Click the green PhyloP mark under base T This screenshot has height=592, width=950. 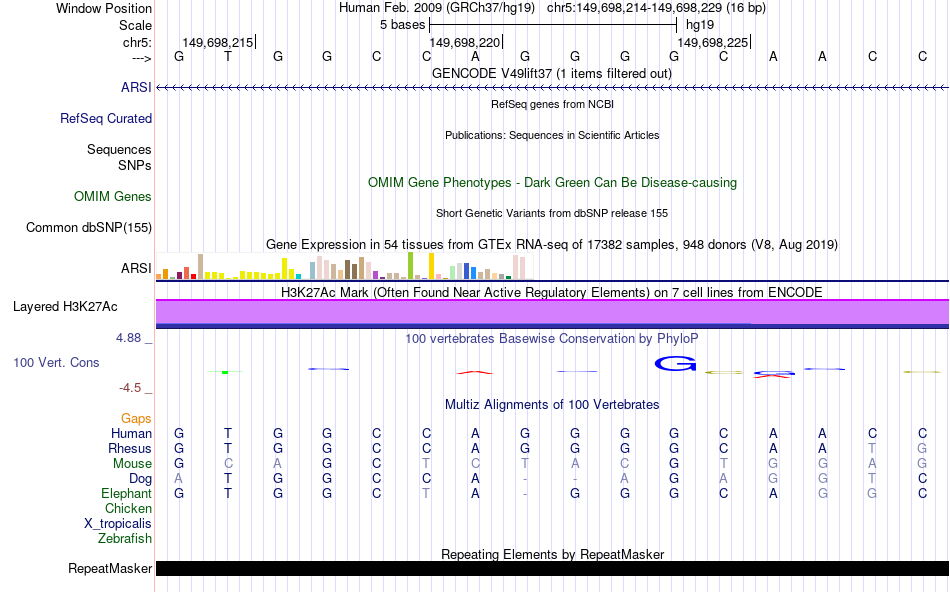225,372
